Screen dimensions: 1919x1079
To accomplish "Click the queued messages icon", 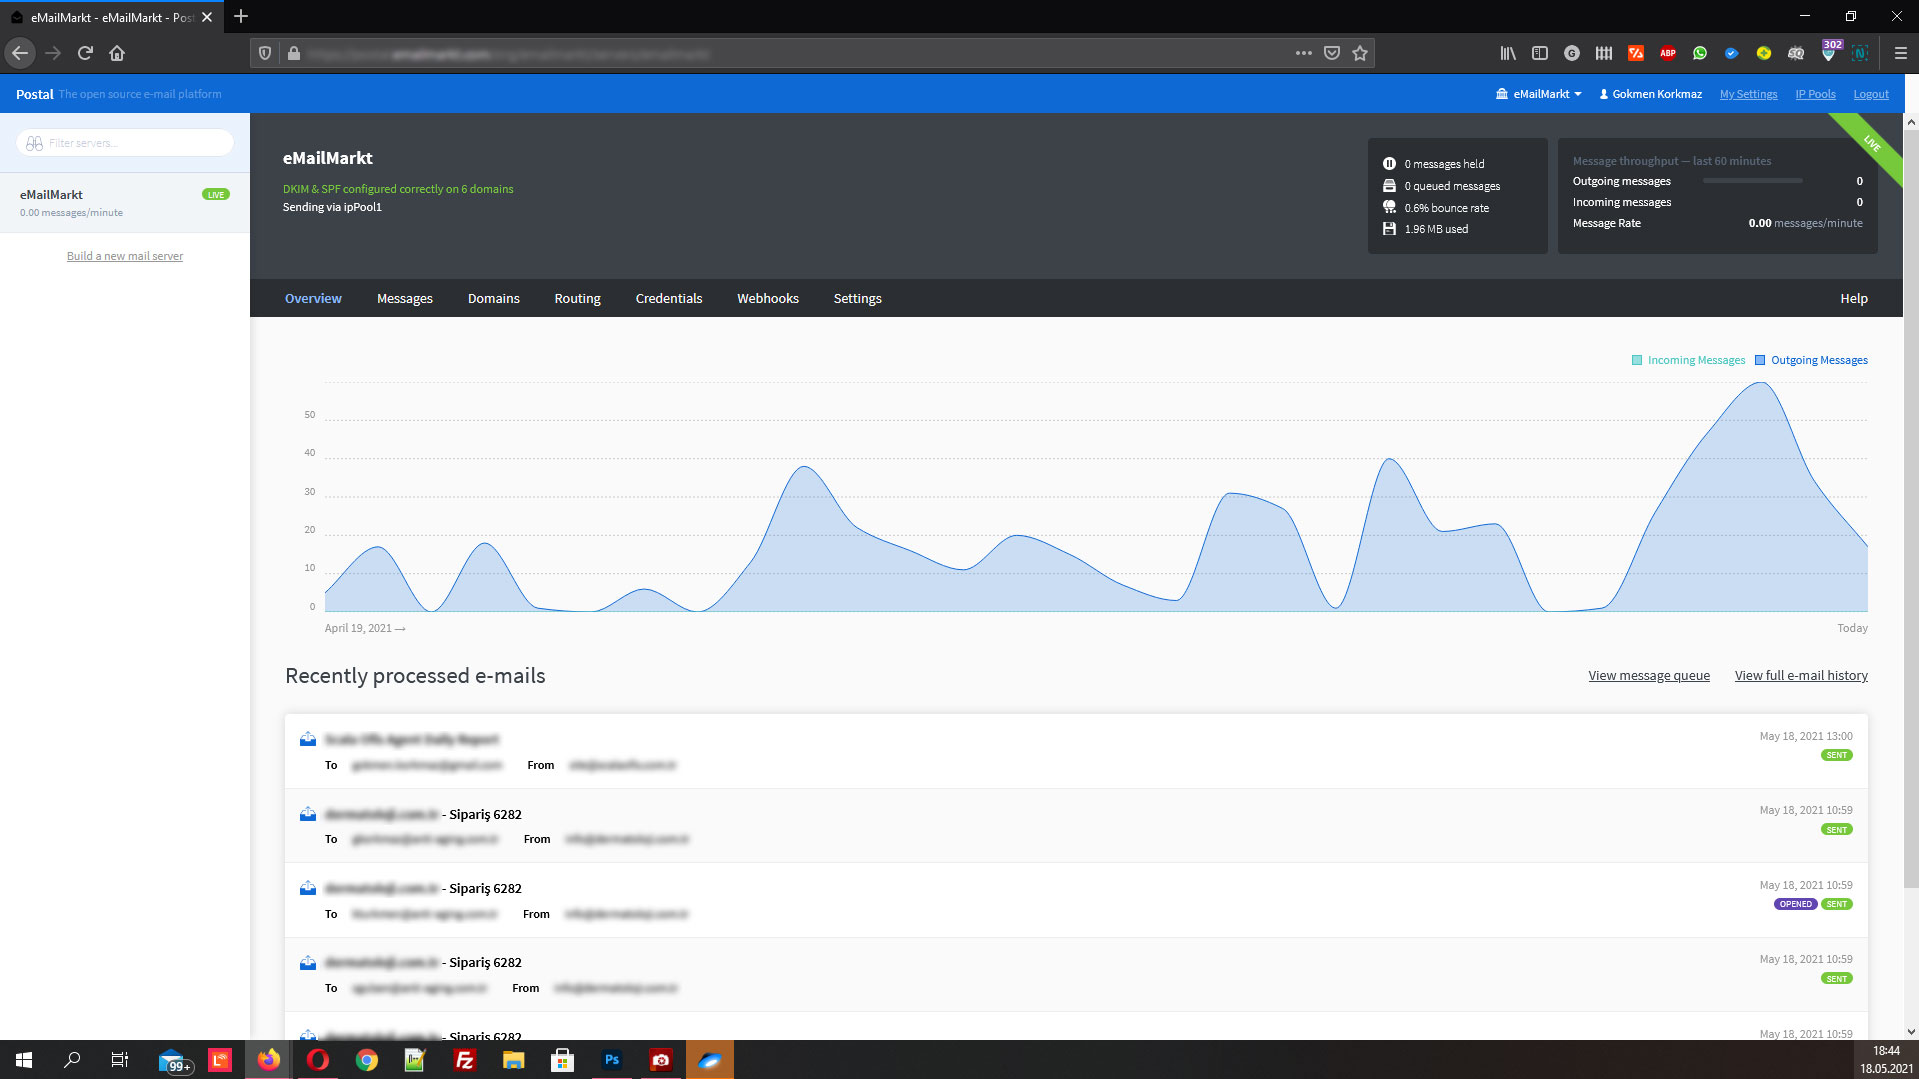I will 1389,185.
